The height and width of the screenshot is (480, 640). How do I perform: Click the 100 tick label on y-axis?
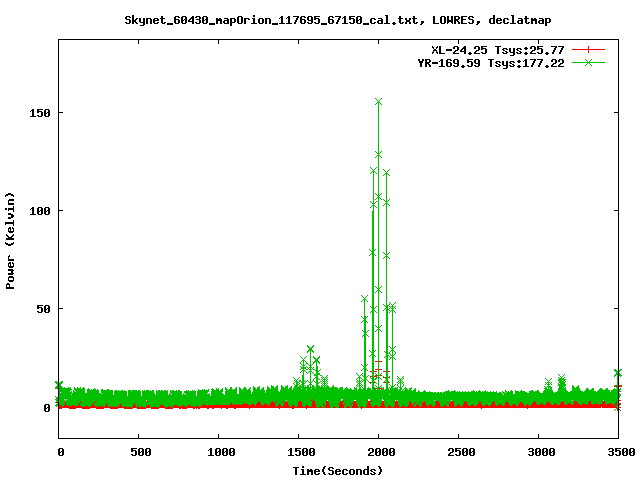pyautogui.click(x=40, y=211)
